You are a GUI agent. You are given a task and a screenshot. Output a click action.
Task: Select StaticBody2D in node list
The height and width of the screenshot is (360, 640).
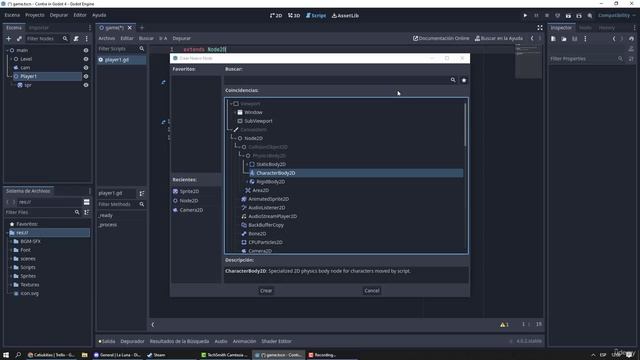[x=271, y=164]
